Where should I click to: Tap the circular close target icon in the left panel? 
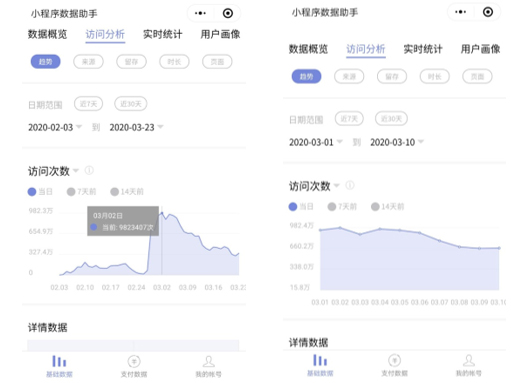click(228, 13)
